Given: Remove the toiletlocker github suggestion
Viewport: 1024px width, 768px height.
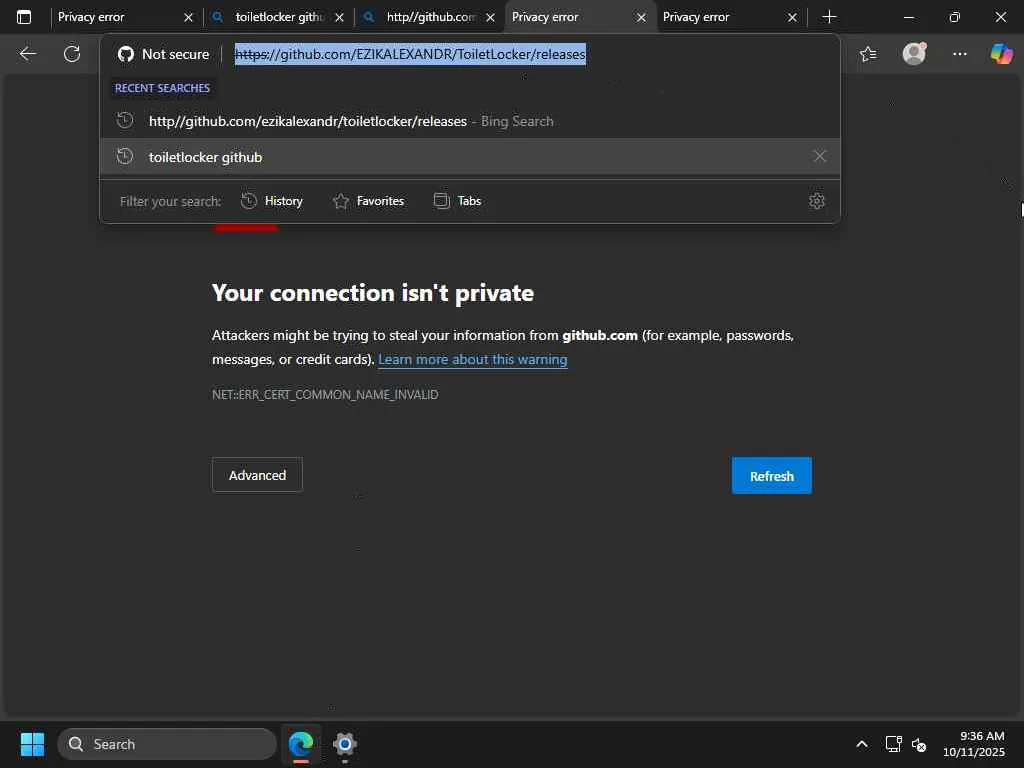Looking at the screenshot, I should tap(820, 156).
